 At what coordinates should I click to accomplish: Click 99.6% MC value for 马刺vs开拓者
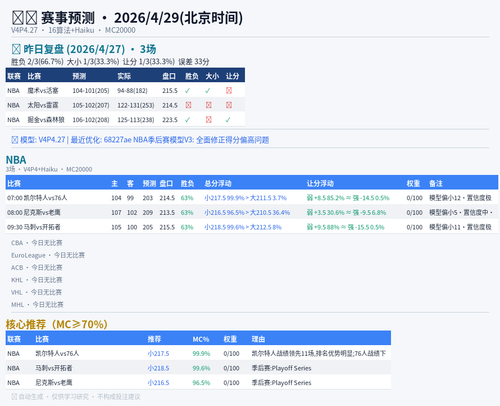pos(201,368)
